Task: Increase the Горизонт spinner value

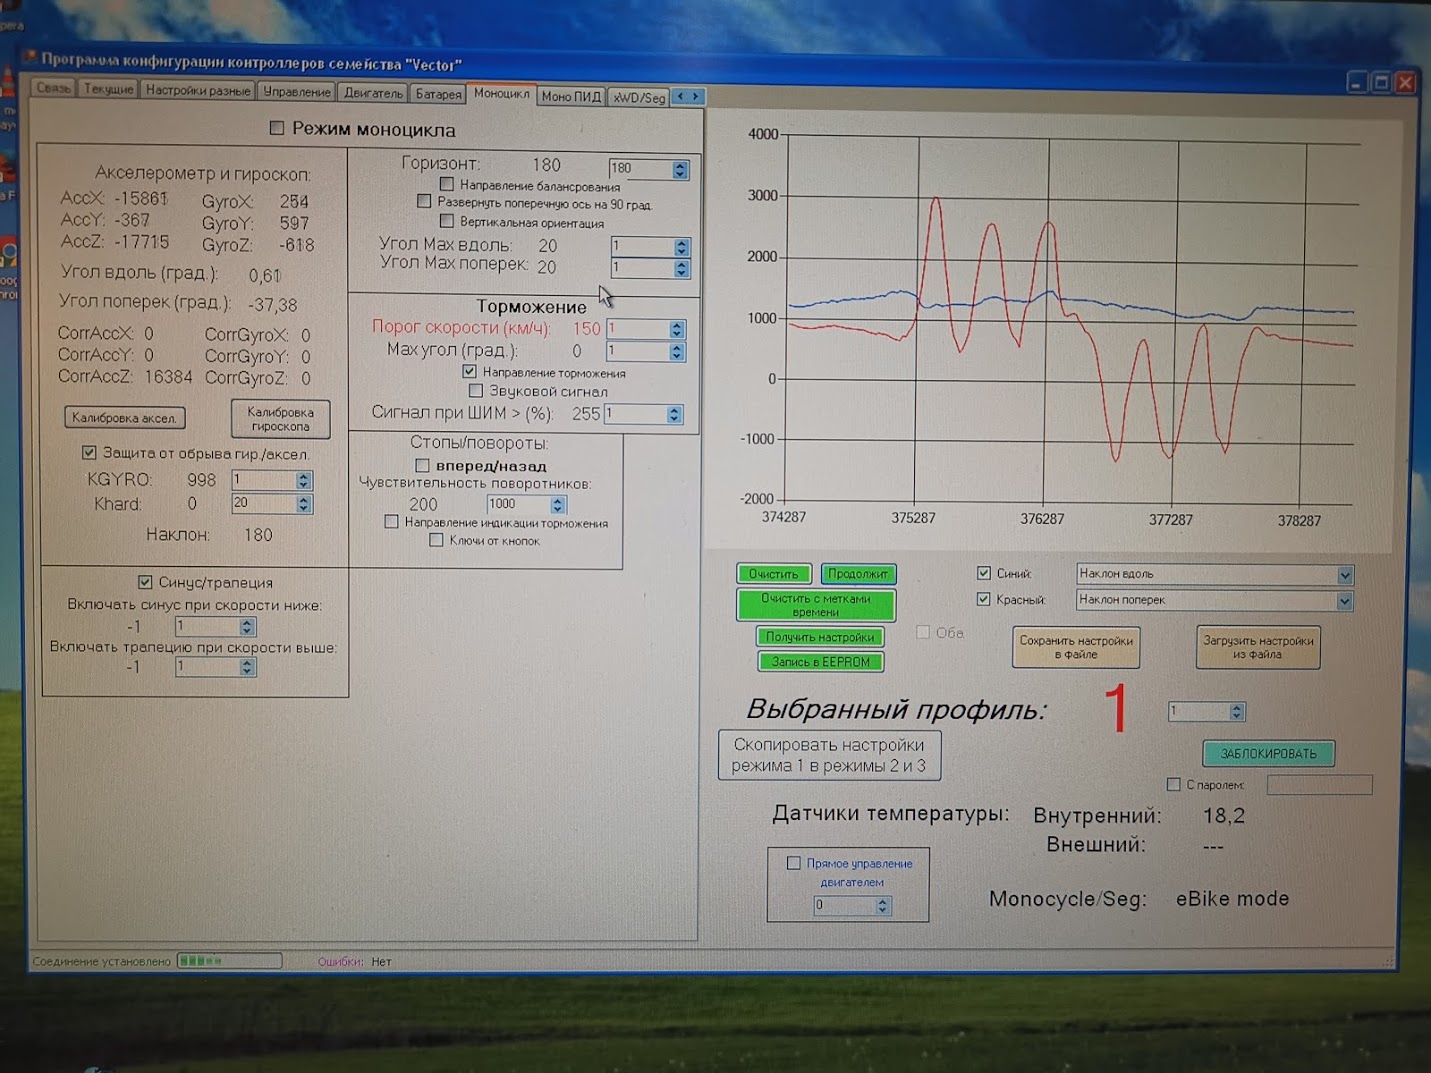Action: tap(680, 165)
